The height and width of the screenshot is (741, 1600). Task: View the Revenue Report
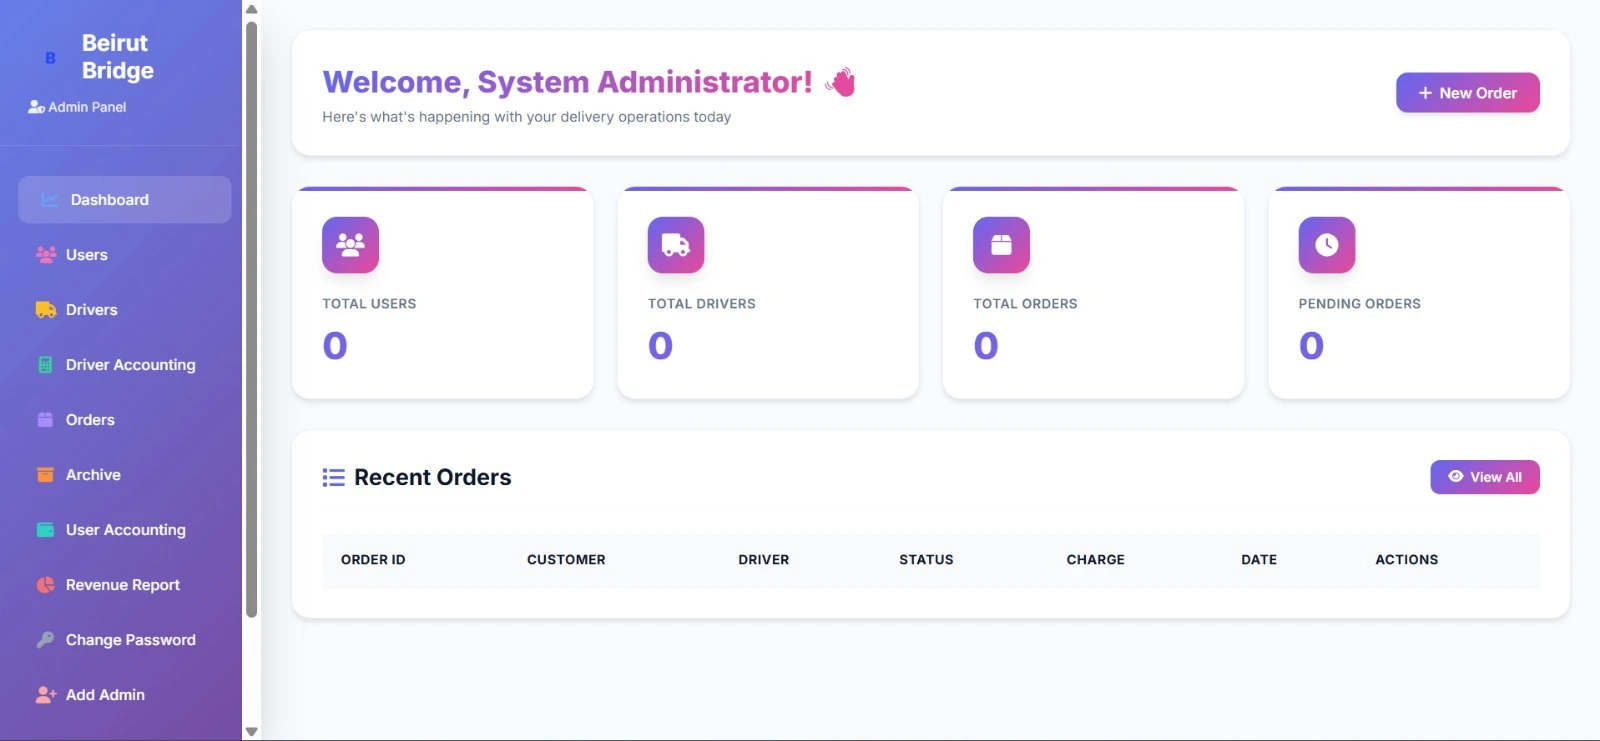click(x=125, y=585)
